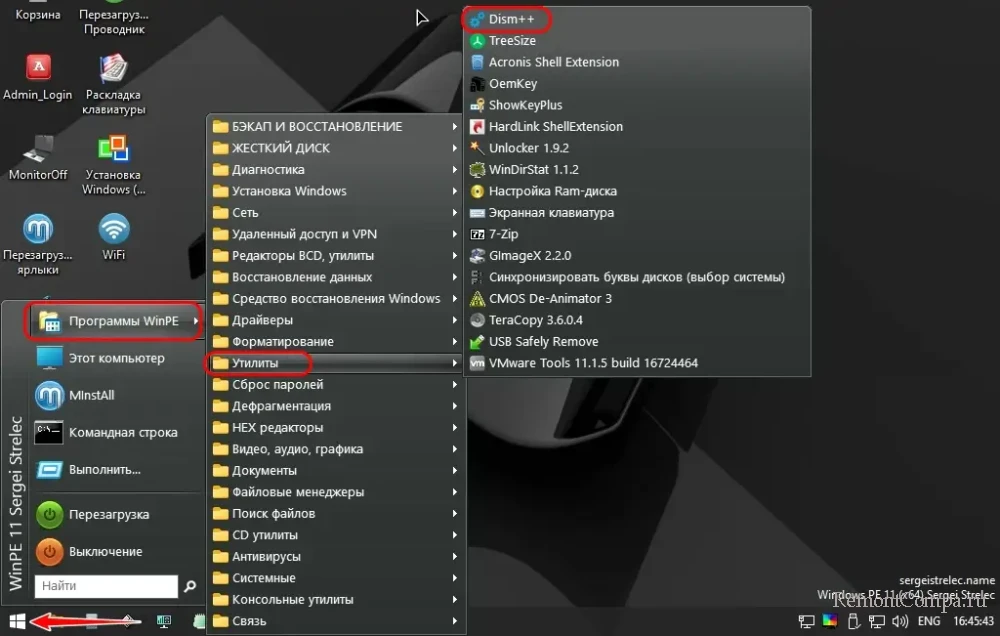Launch MInstAll from Start menu

pos(116,396)
